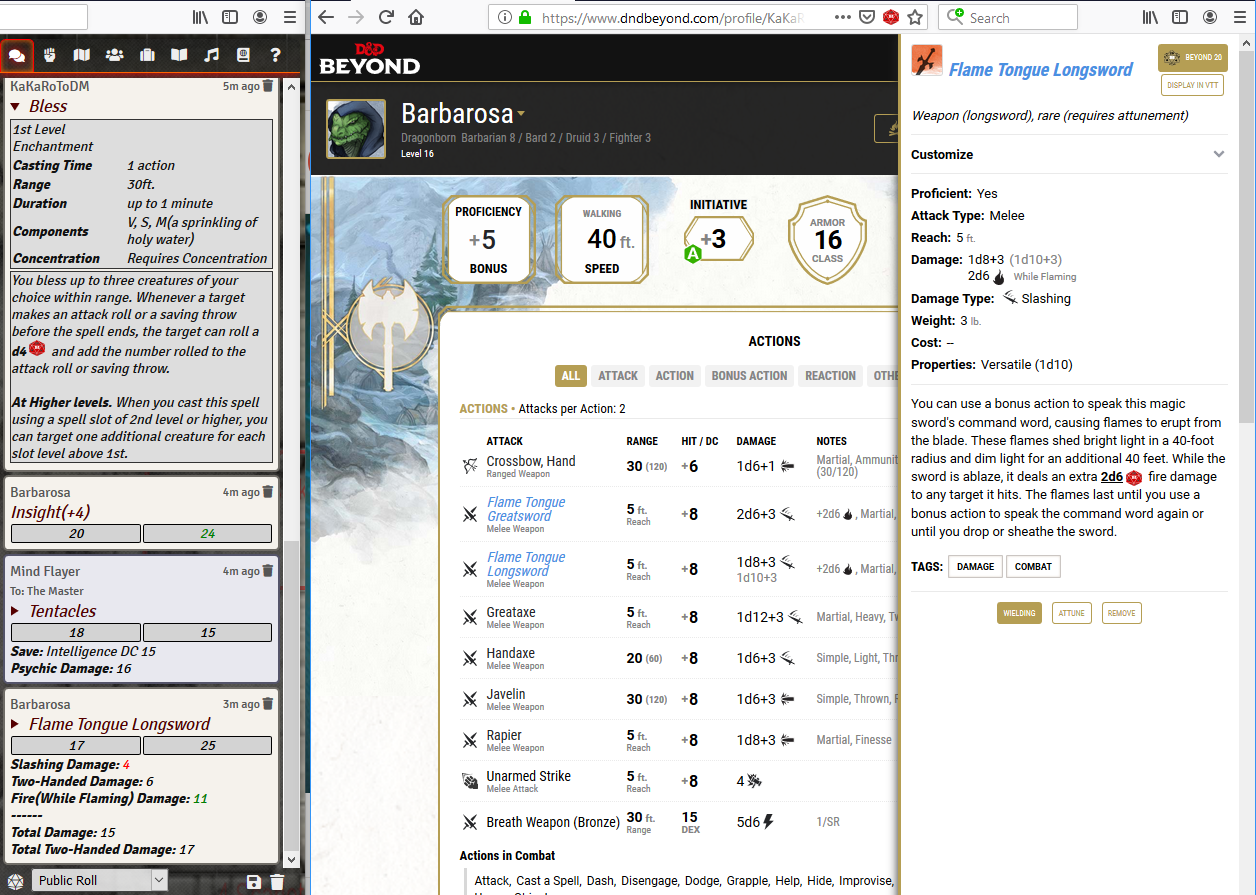1256x895 pixels.
Task: Collapse the Bless spell details
Action: [x=16, y=106]
